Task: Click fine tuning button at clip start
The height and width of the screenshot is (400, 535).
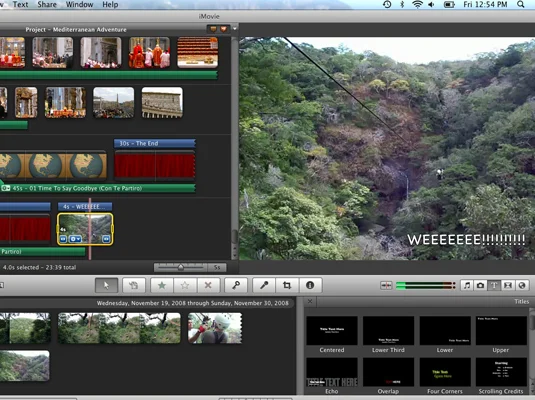Action: click(x=63, y=239)
